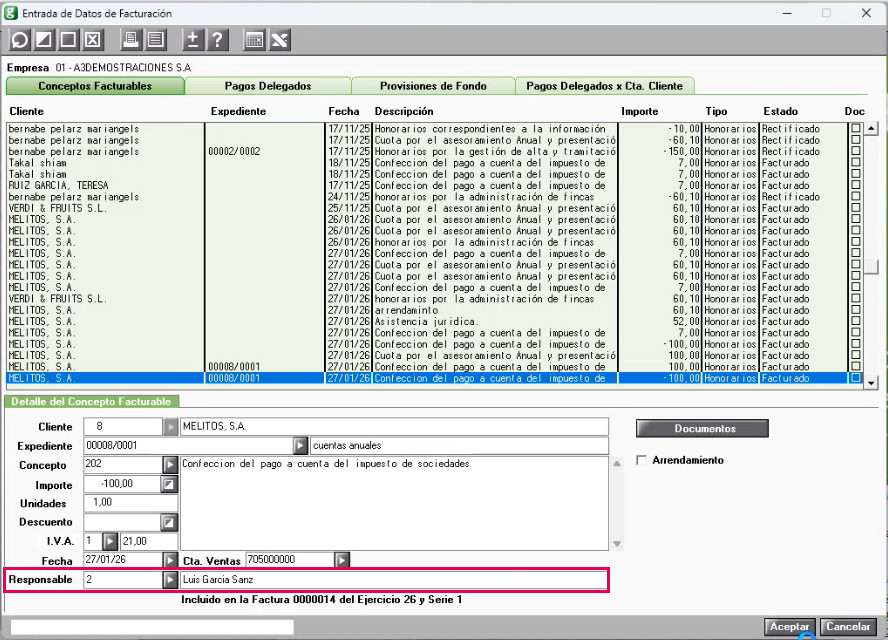Tick the Doc checkbox on the arrendaminto row
Screen dimensions: 888x640
855,310
